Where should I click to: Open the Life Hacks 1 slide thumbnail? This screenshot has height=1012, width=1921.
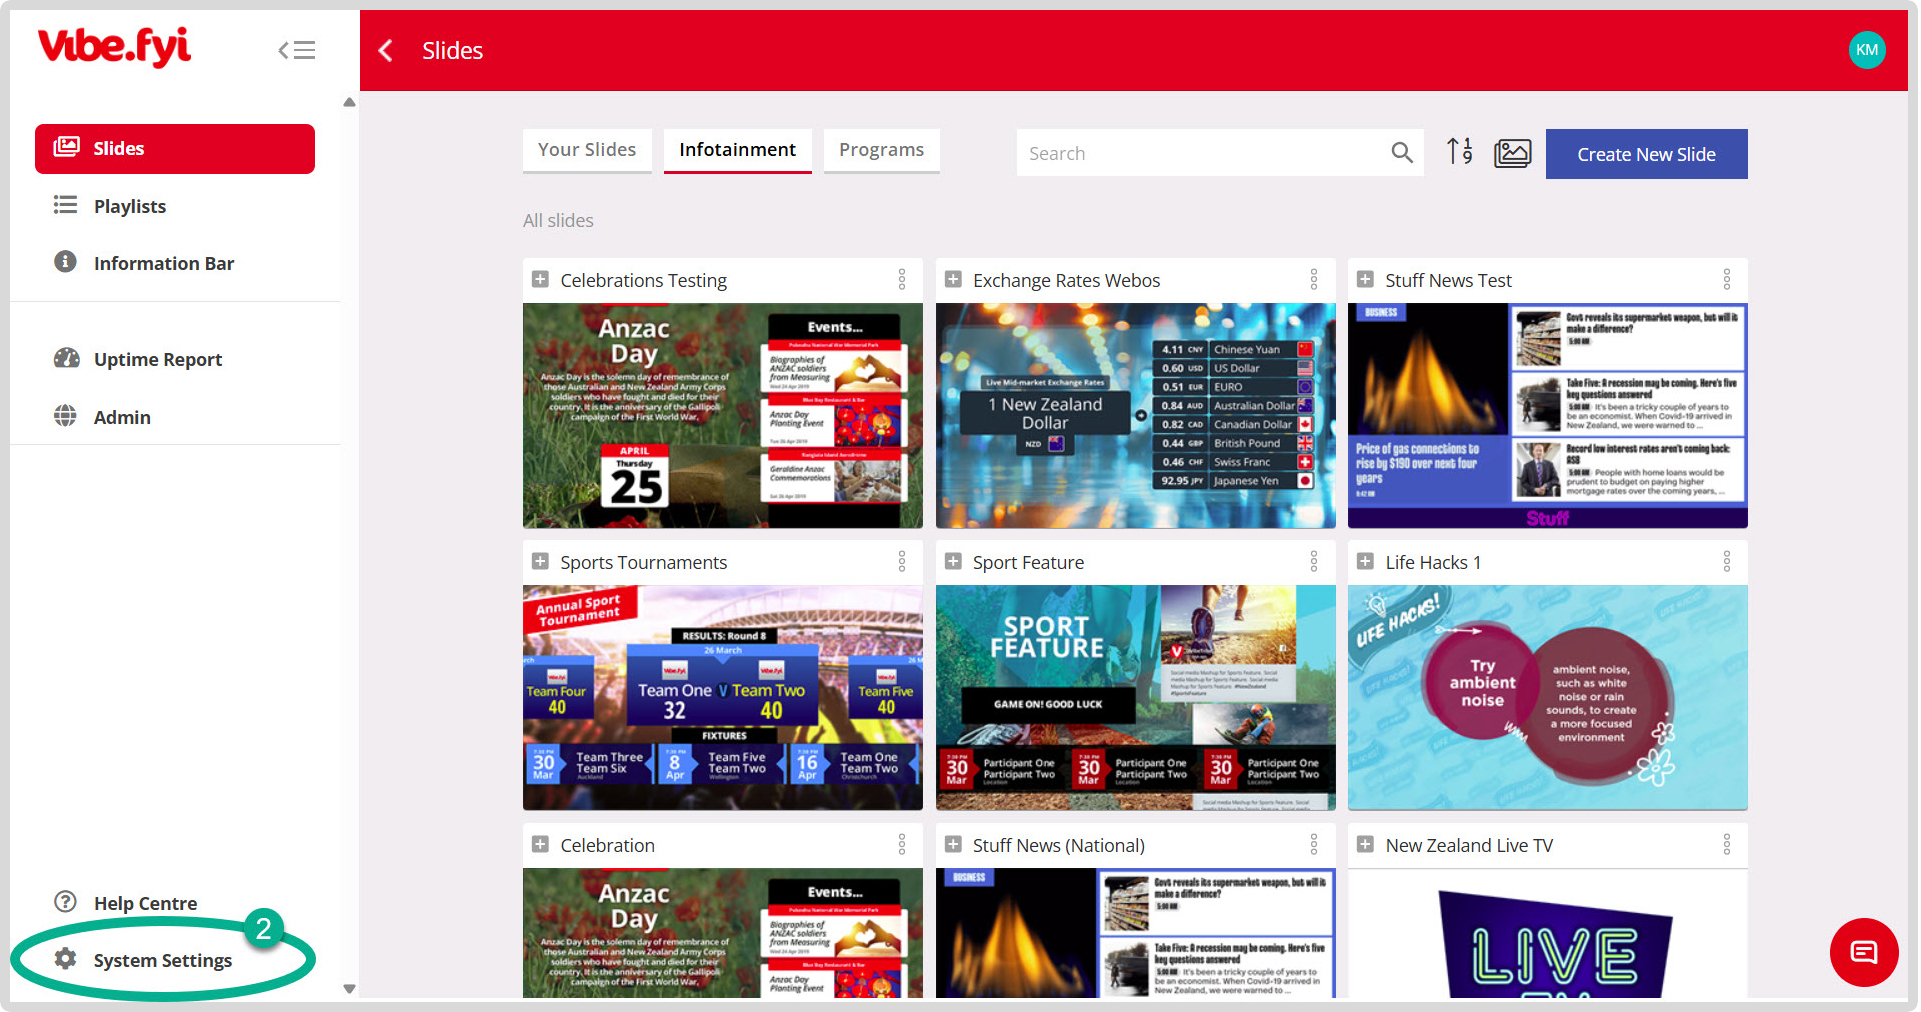[1548, 698]
